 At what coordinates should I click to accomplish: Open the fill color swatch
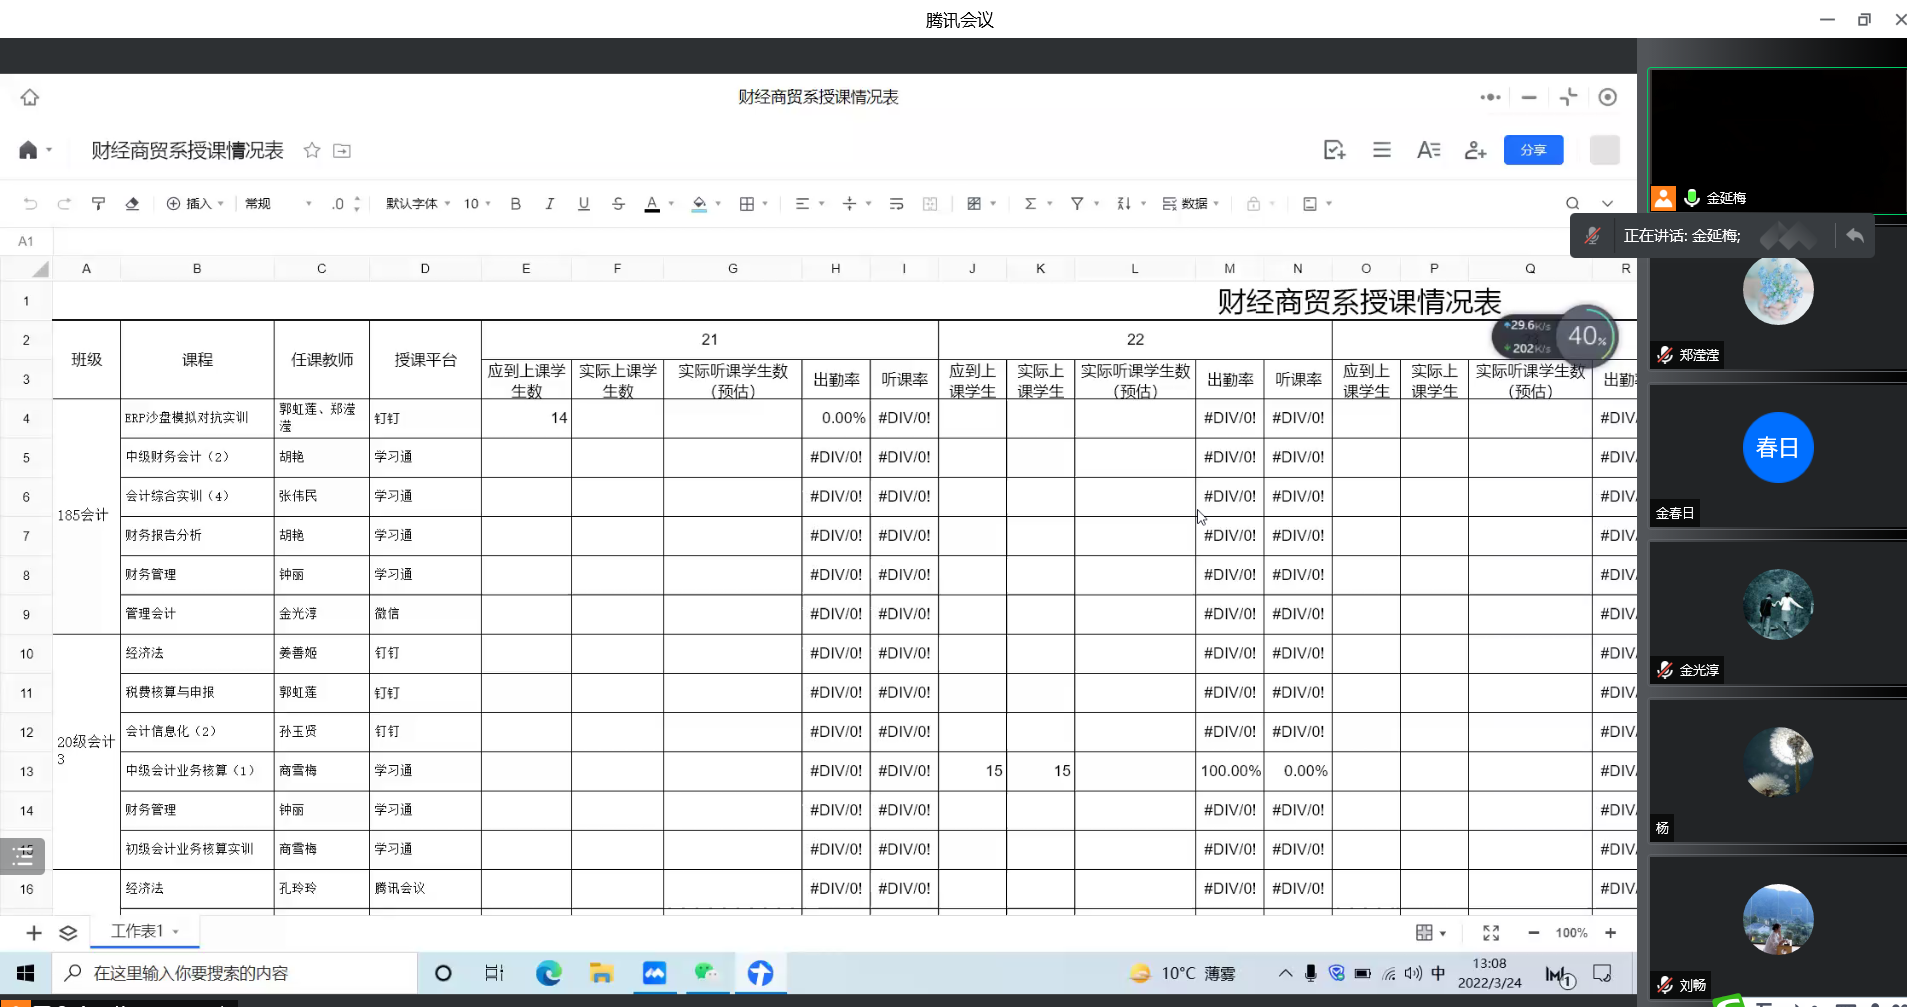click(699, 204)
